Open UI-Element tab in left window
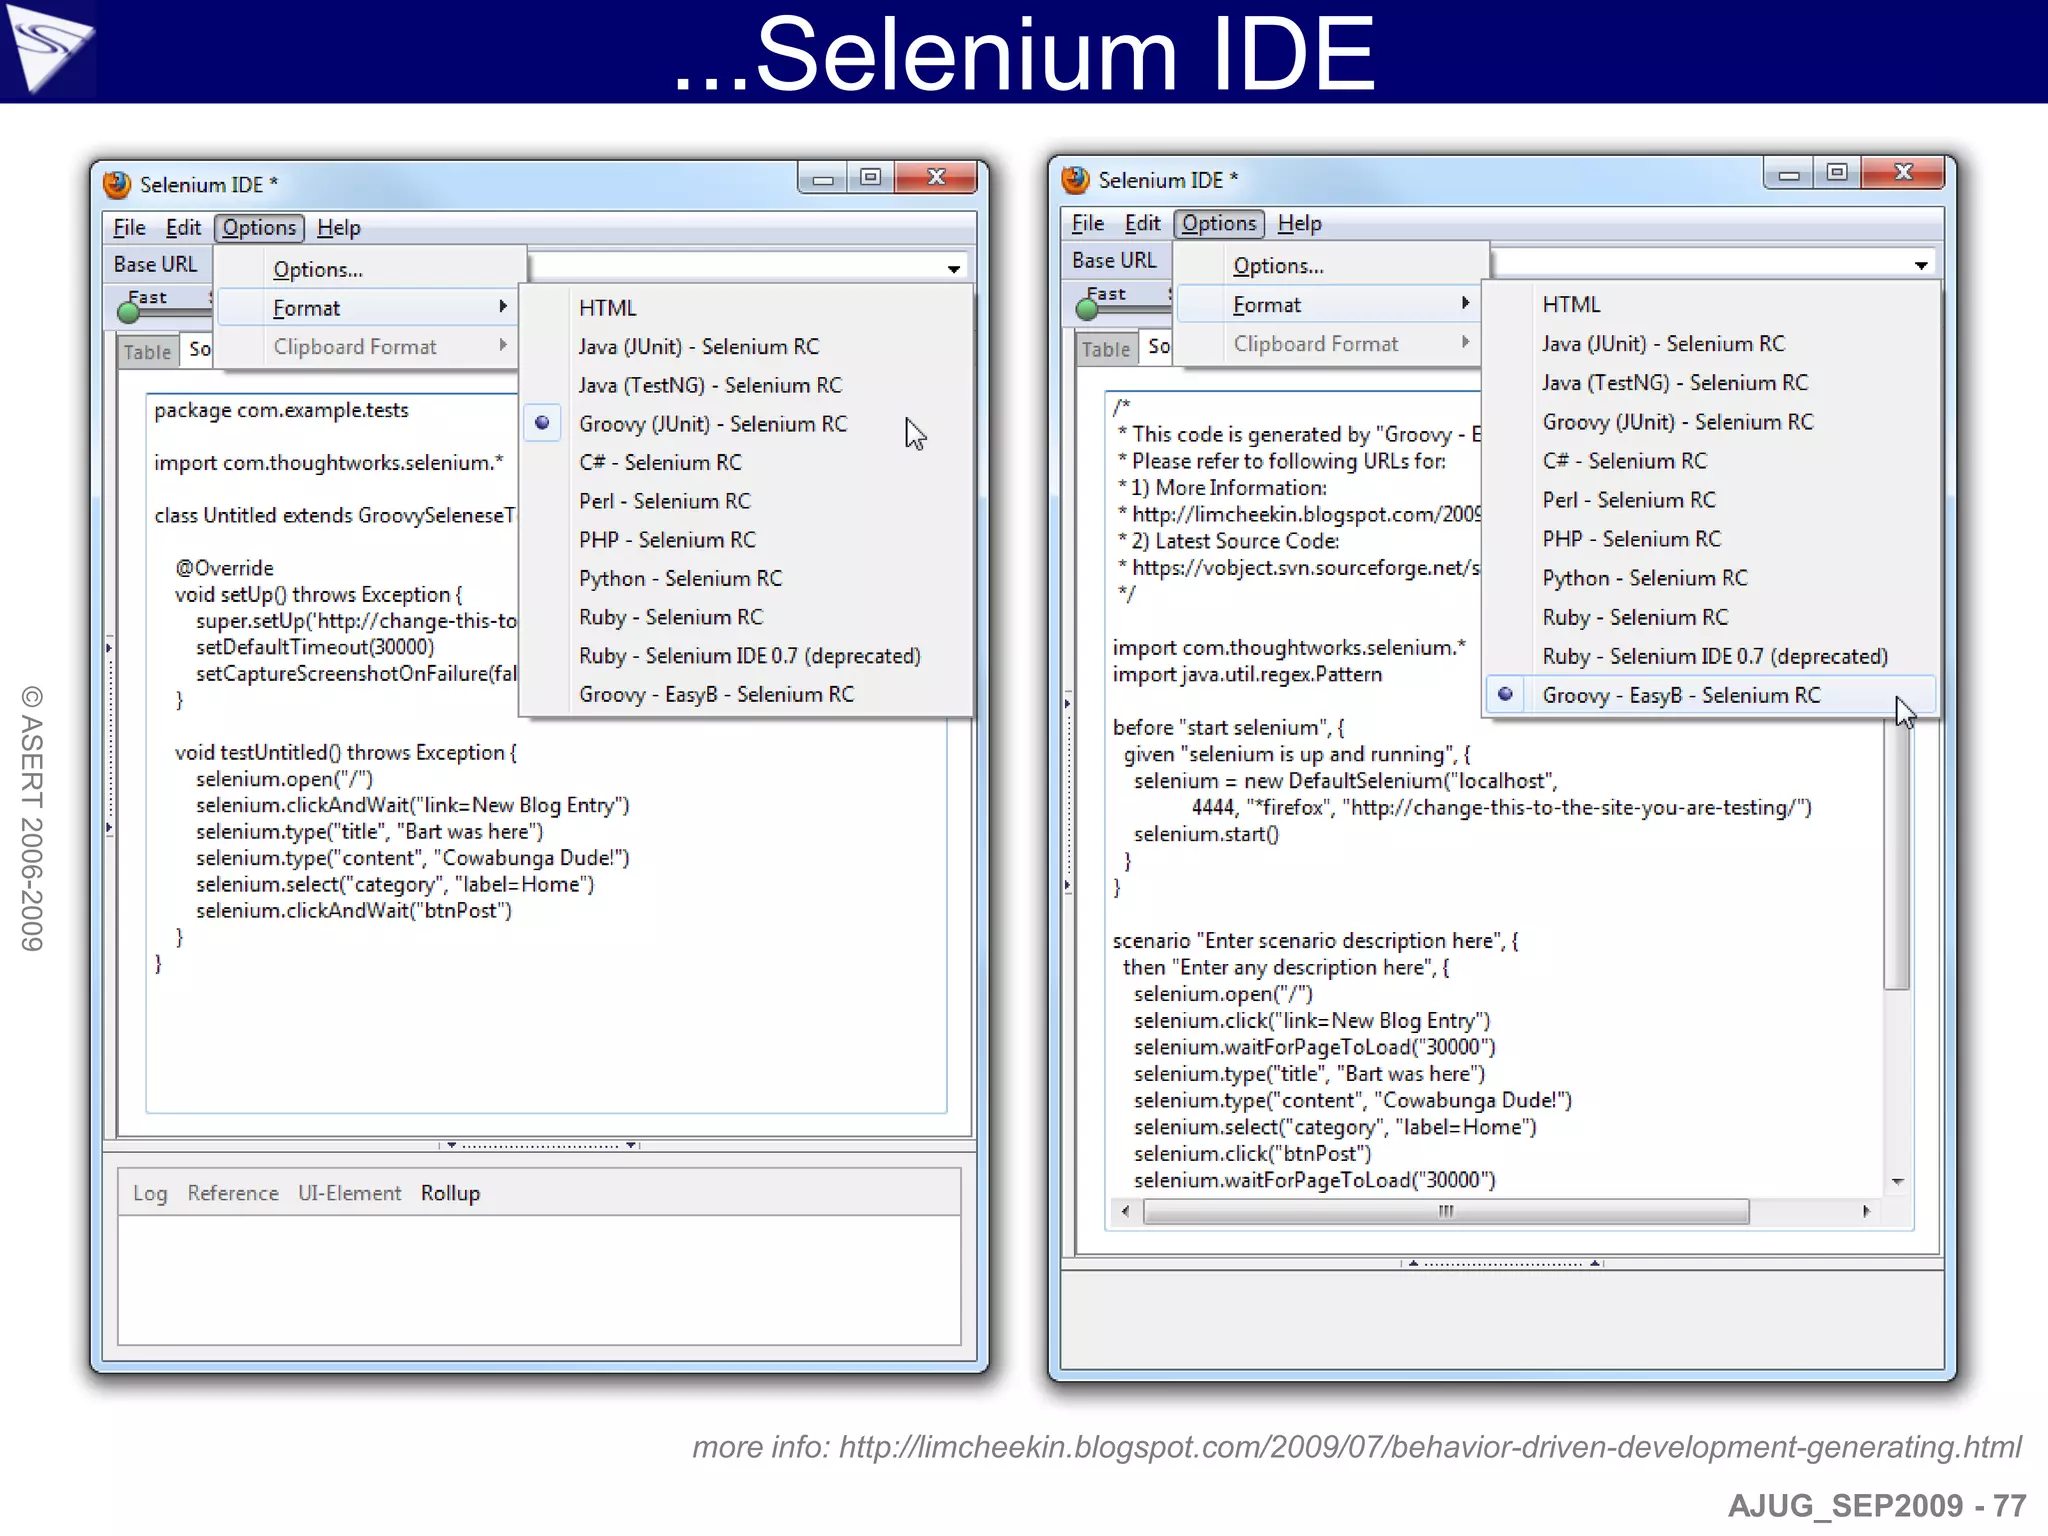Screen dimensions: 2048x1536 (x=349, y=1193)
